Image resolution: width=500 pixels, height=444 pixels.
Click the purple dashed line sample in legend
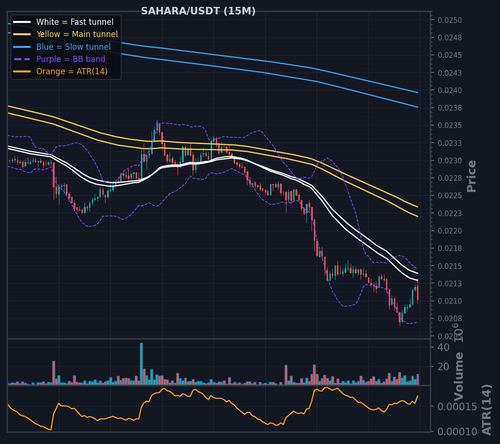pos(22,59)
